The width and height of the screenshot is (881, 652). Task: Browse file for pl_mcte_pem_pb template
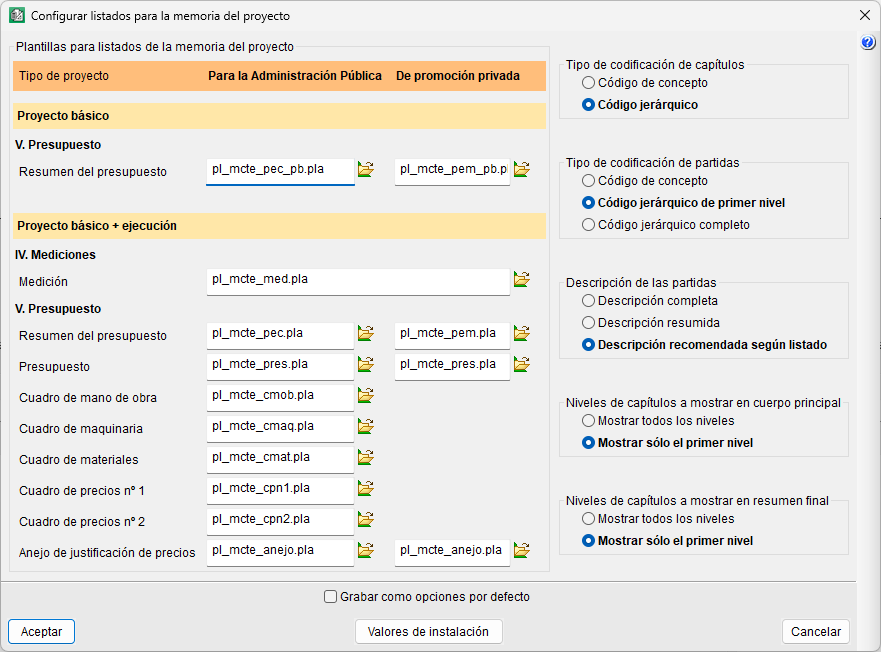(x=521, y=170)
